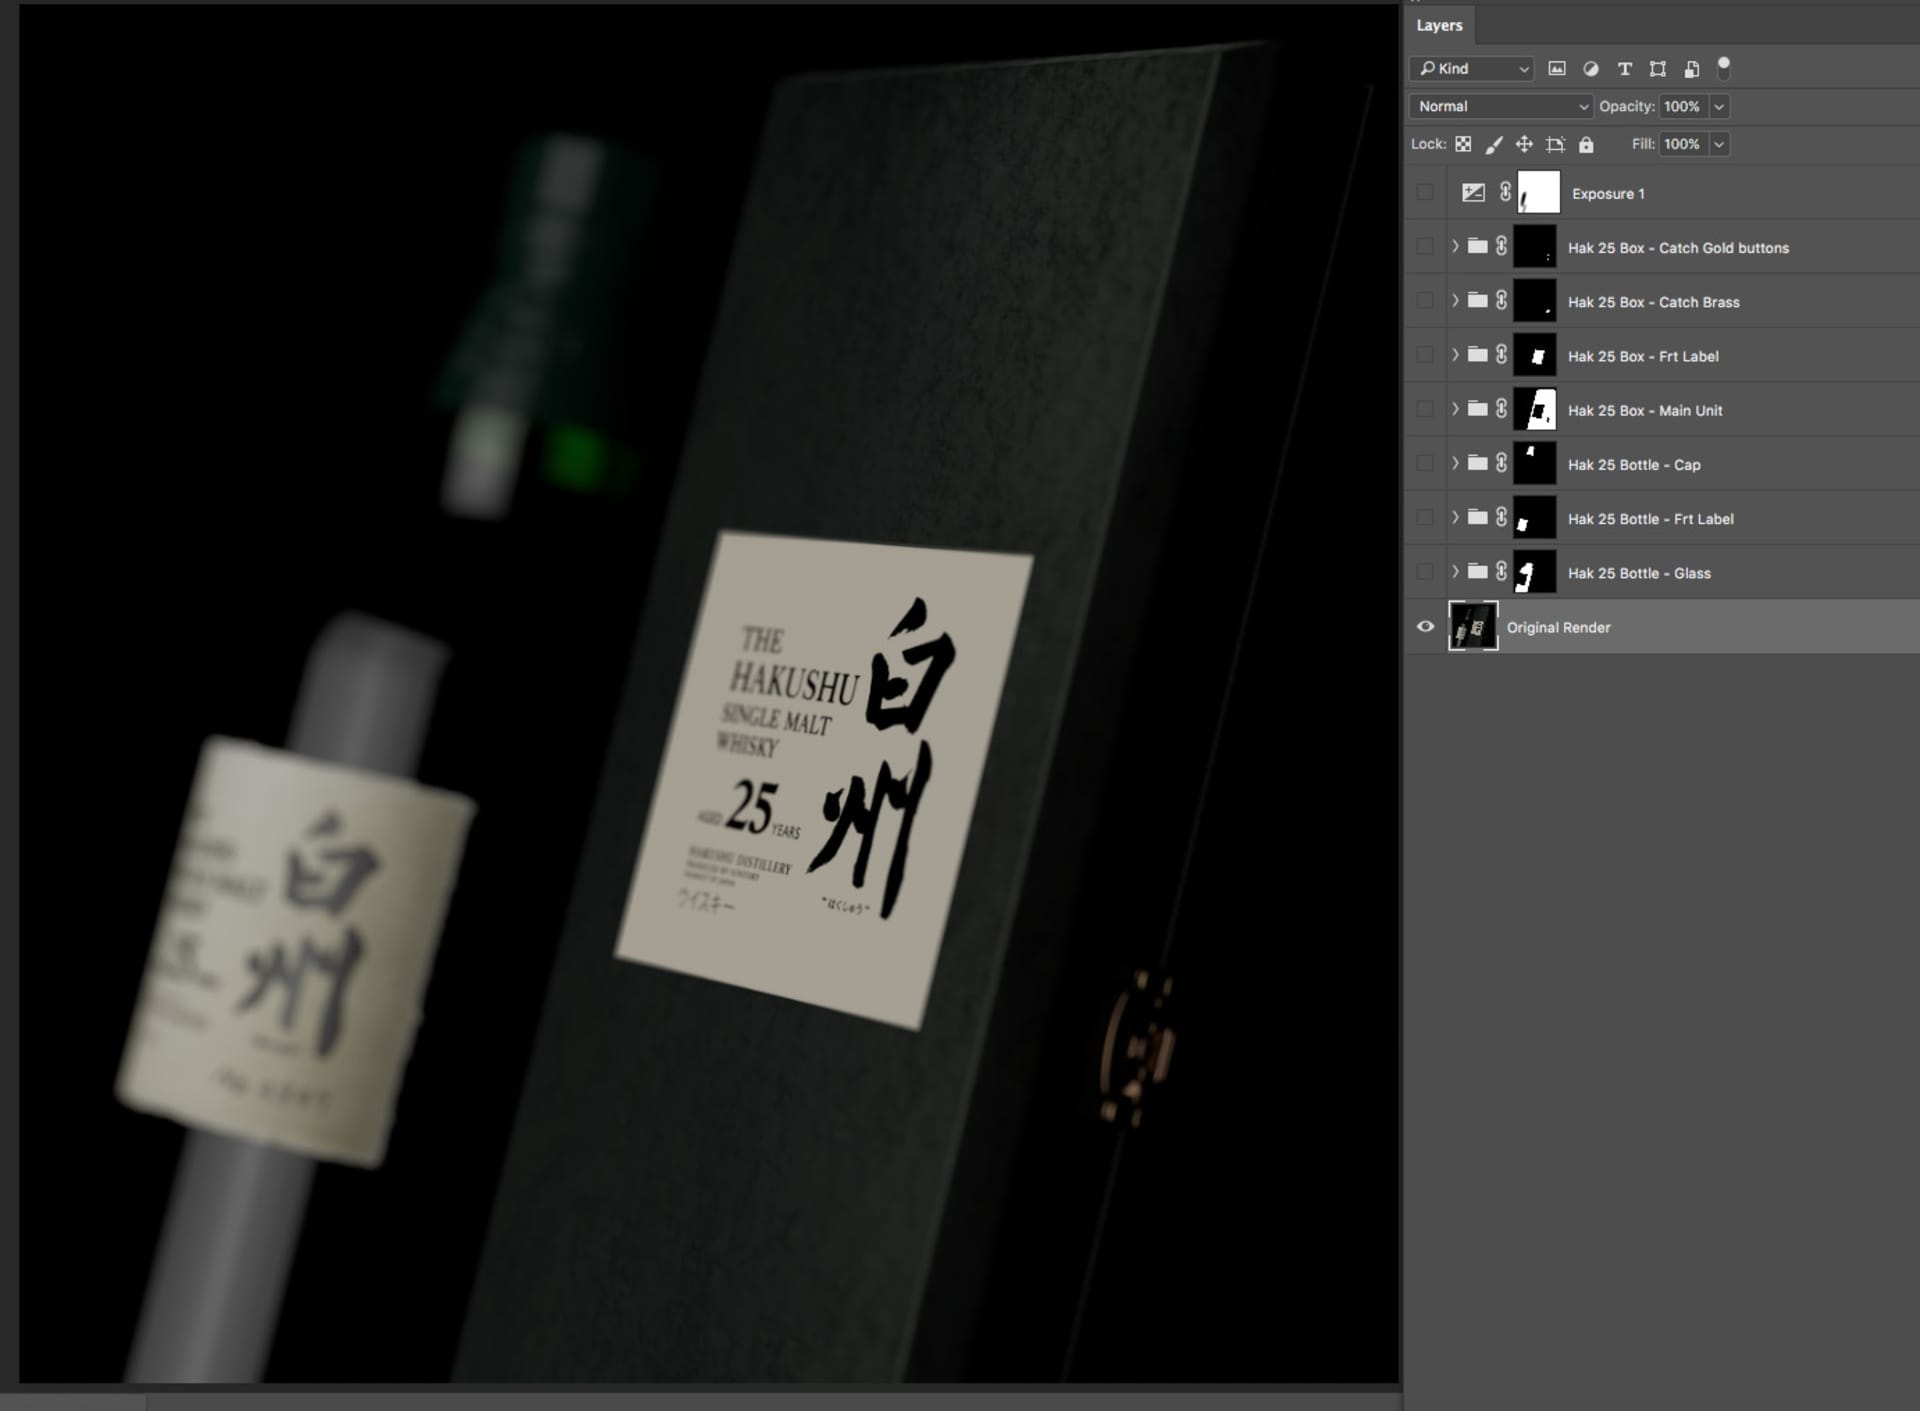This screenshot has width=1920, height=1411.
Task: Click the Hak 25 Box - Frt Label layer item
Action: tap(1640, 355)
